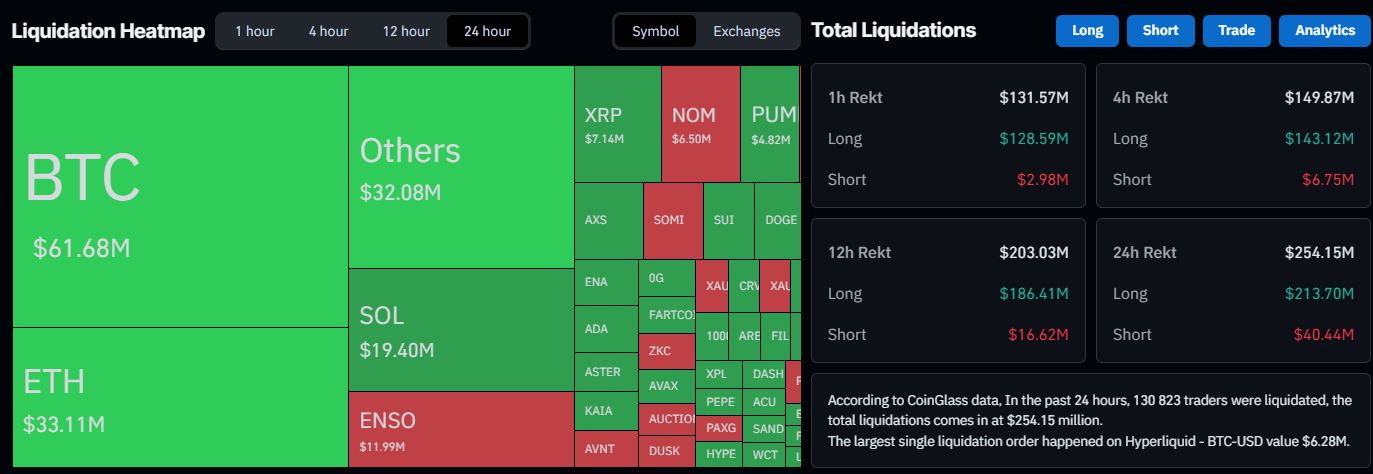1373x474 pixels.
Task: Select the red ENSO heatmap tile
Action: [x=460, y=428]
